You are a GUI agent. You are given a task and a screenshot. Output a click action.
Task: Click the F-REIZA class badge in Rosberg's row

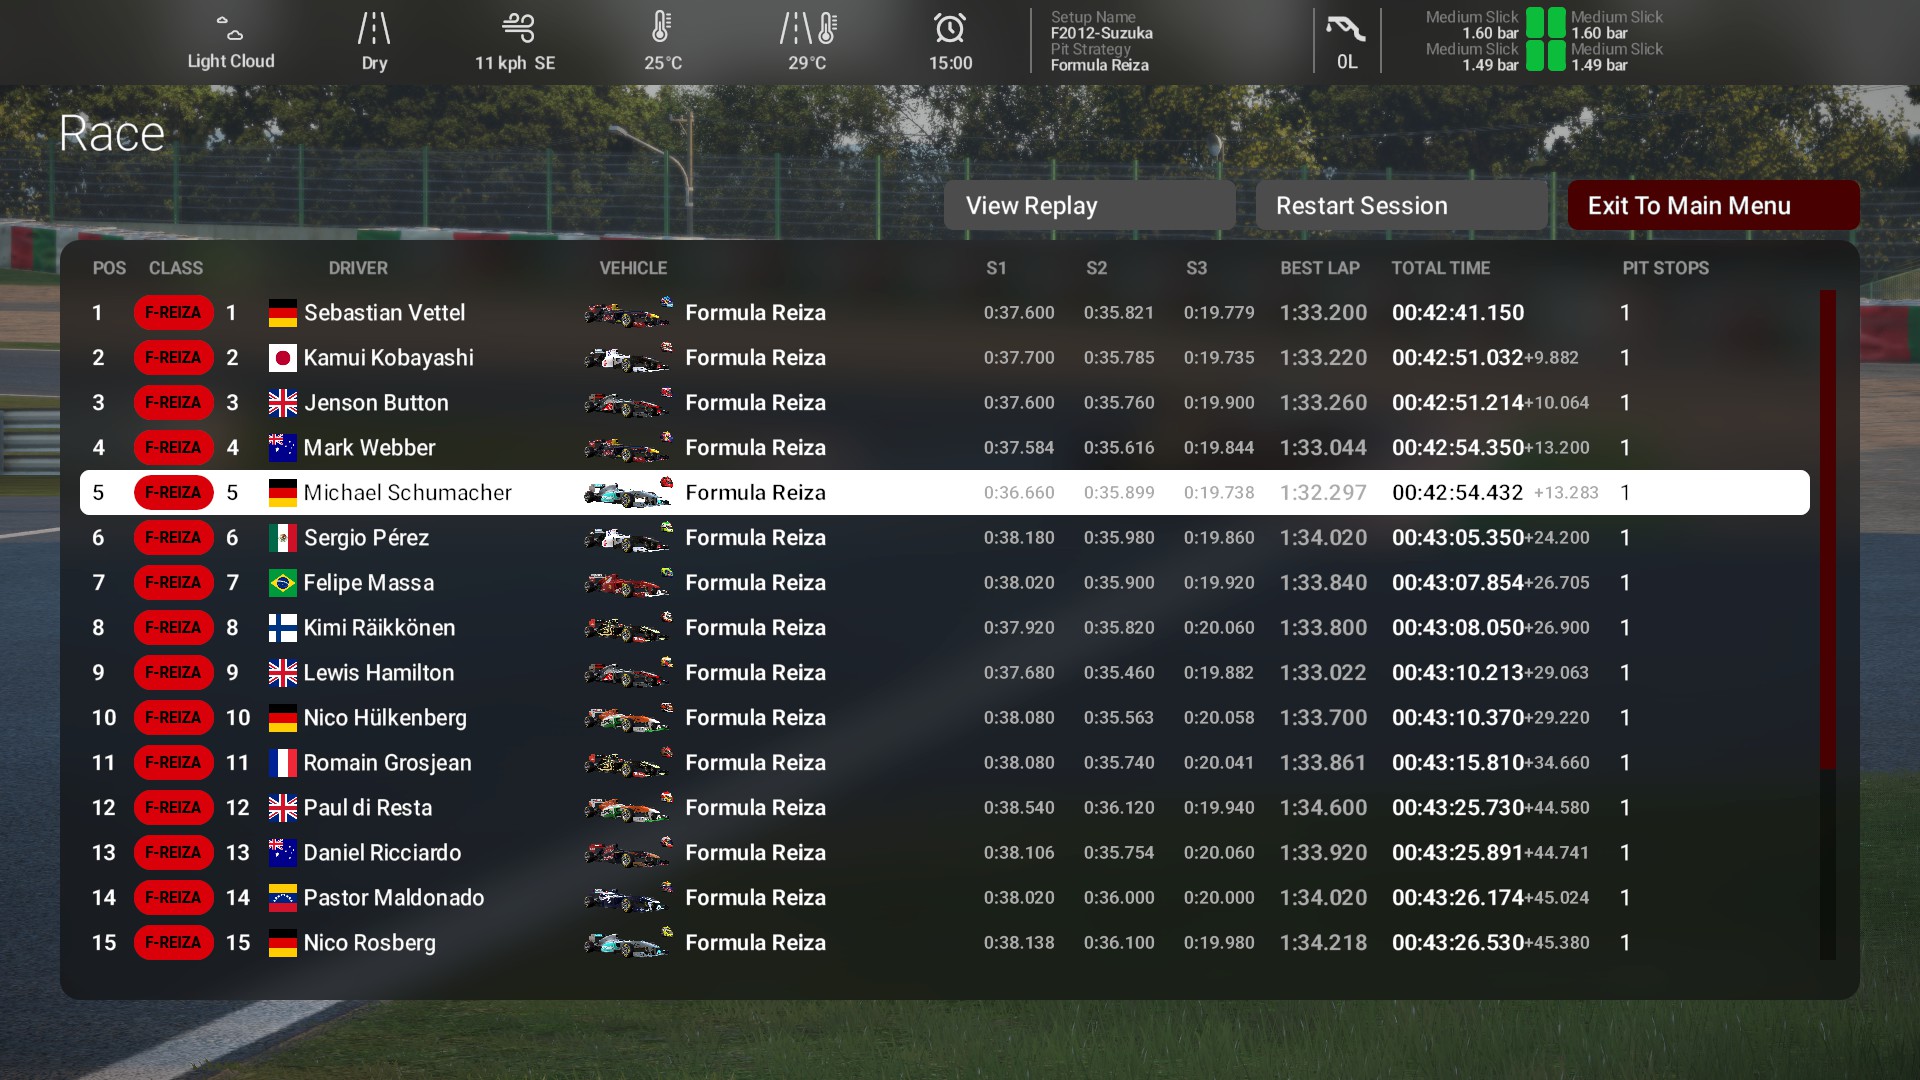coord(173,943)
